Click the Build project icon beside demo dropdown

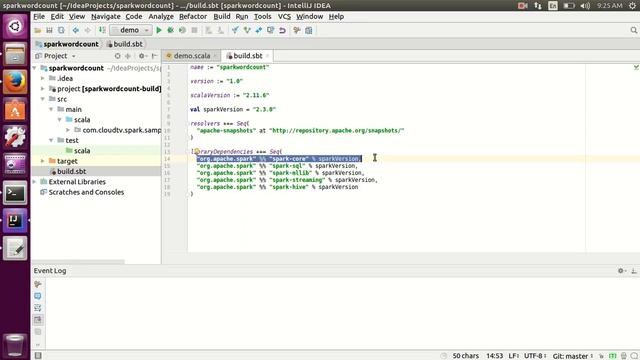point(102,30)
